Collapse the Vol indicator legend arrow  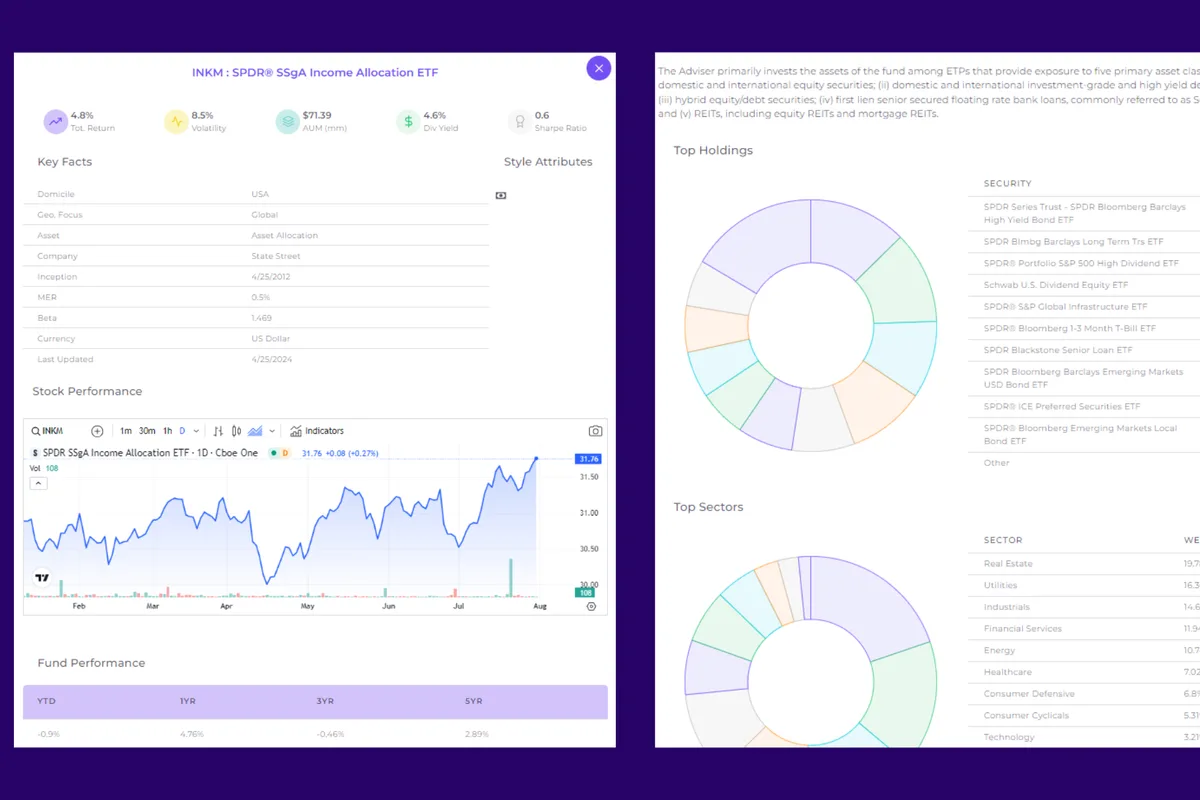[39, 483]
